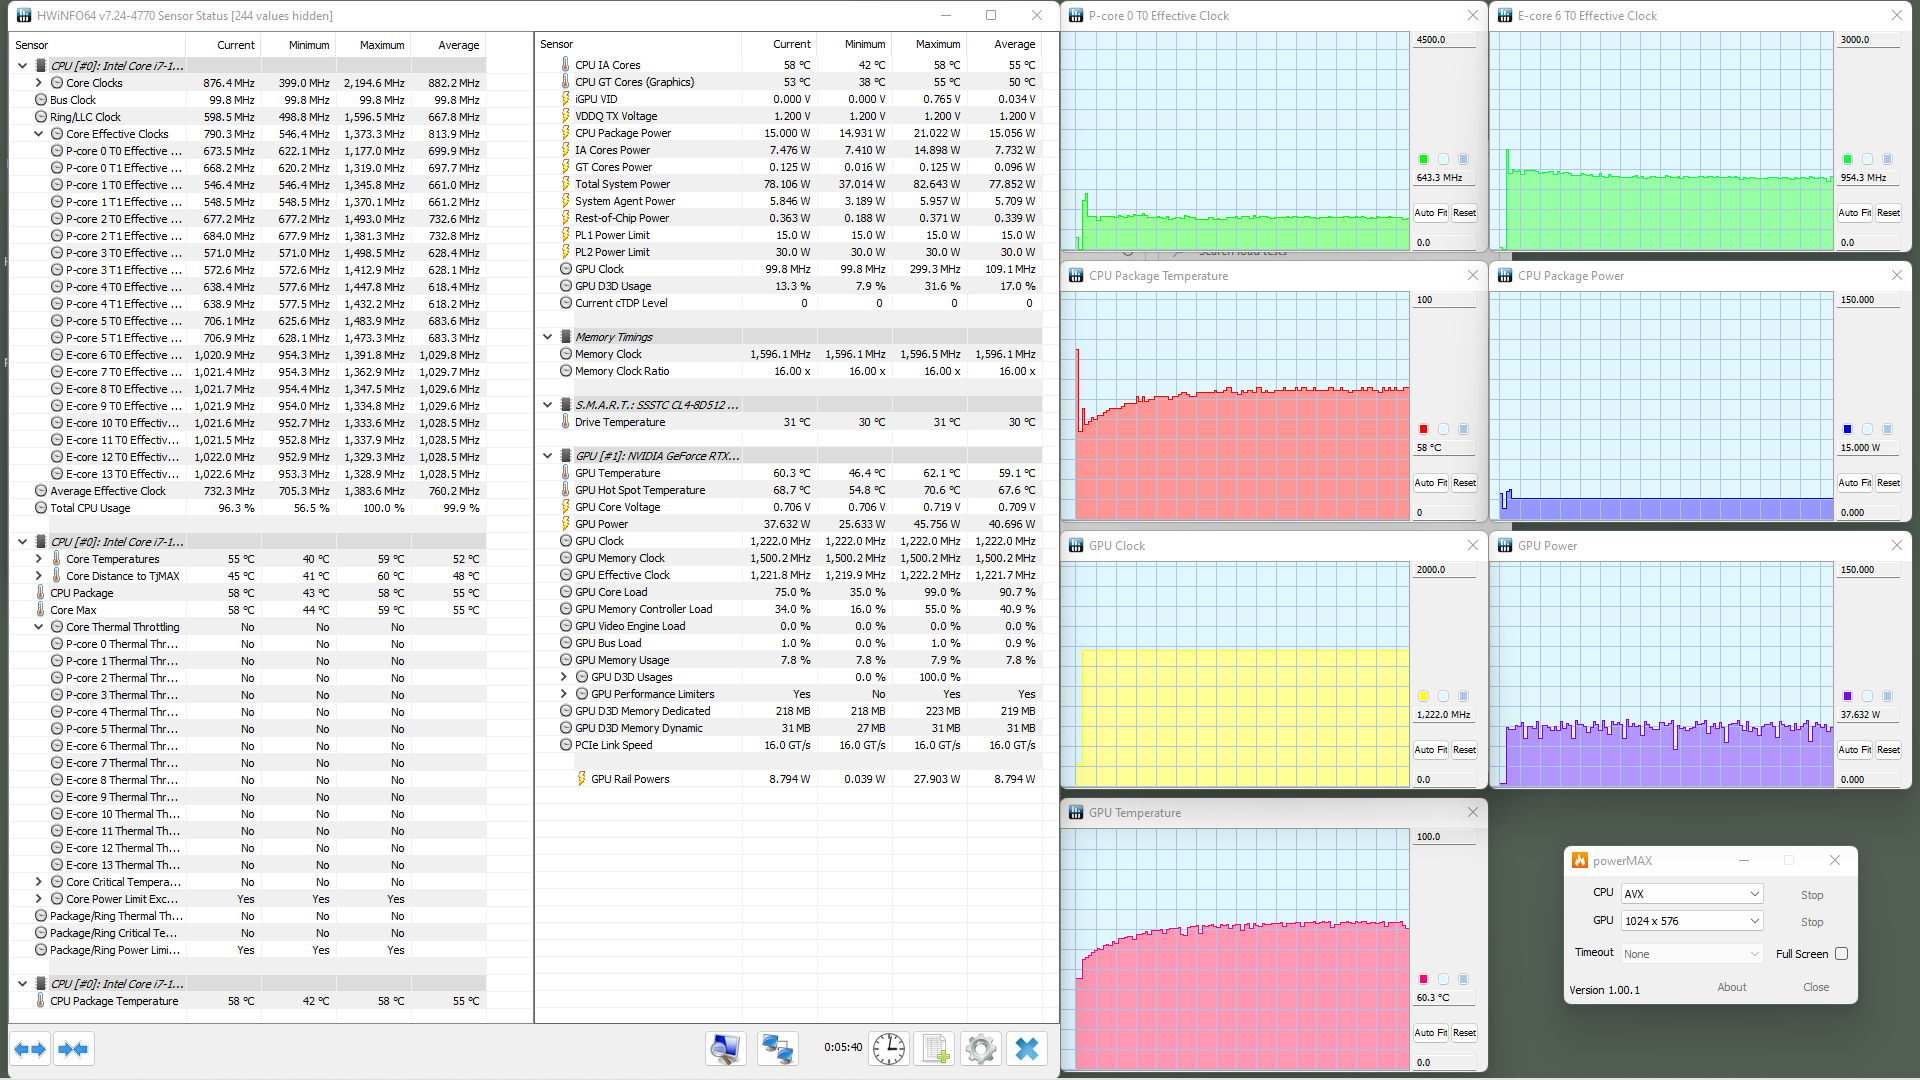1920x1080 pixels.
Task: Expand the Core Temperatures tree node
Action: point(39,559)
